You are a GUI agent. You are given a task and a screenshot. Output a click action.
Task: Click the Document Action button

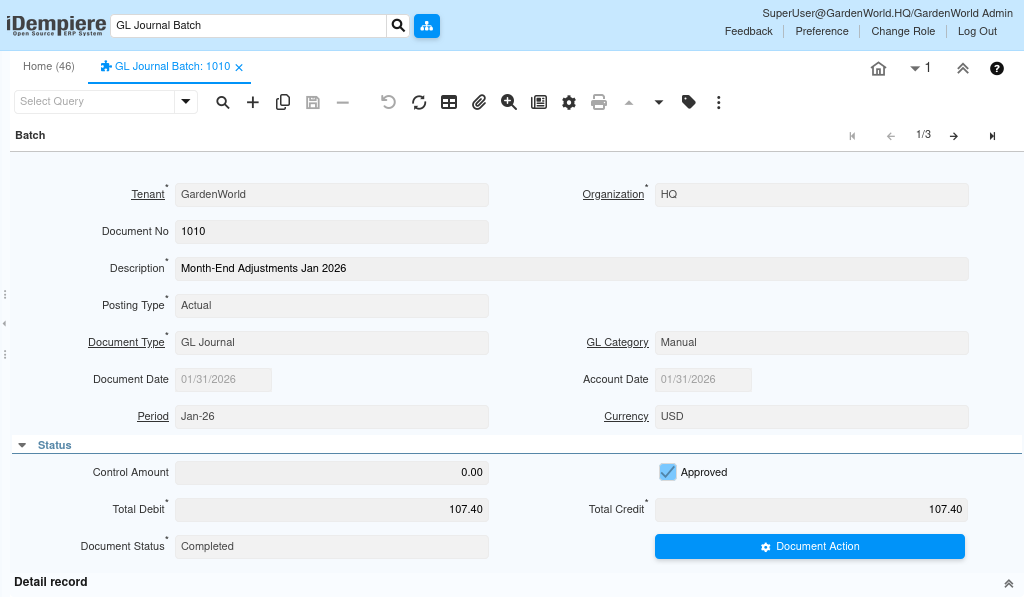pos(809,547)
